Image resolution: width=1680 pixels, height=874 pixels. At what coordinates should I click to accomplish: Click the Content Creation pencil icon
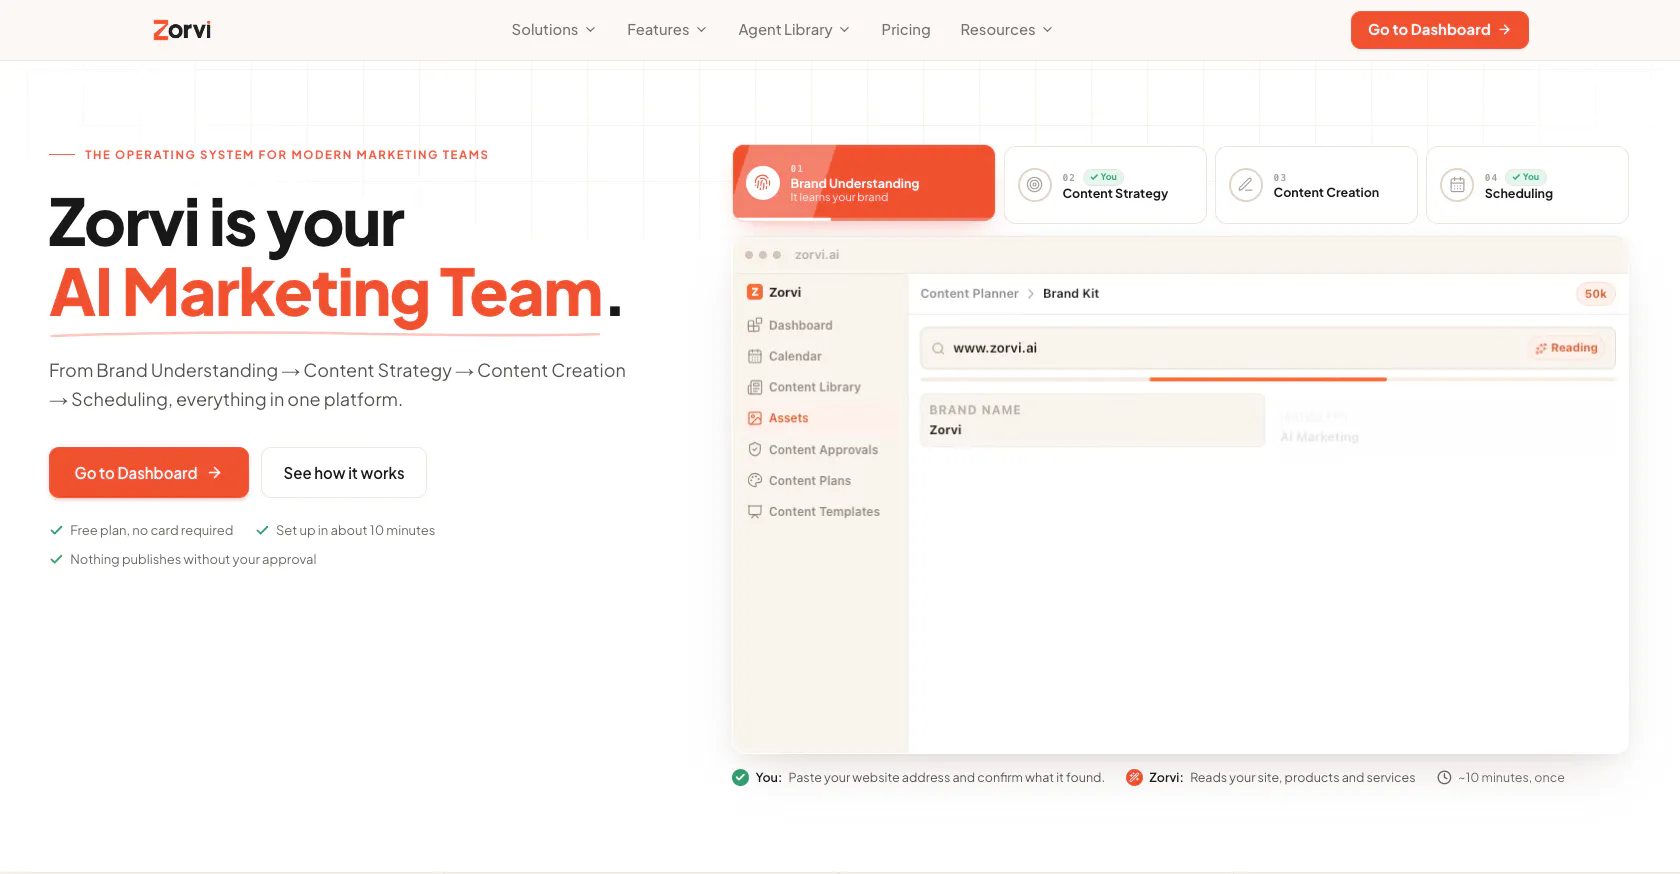1246,185
